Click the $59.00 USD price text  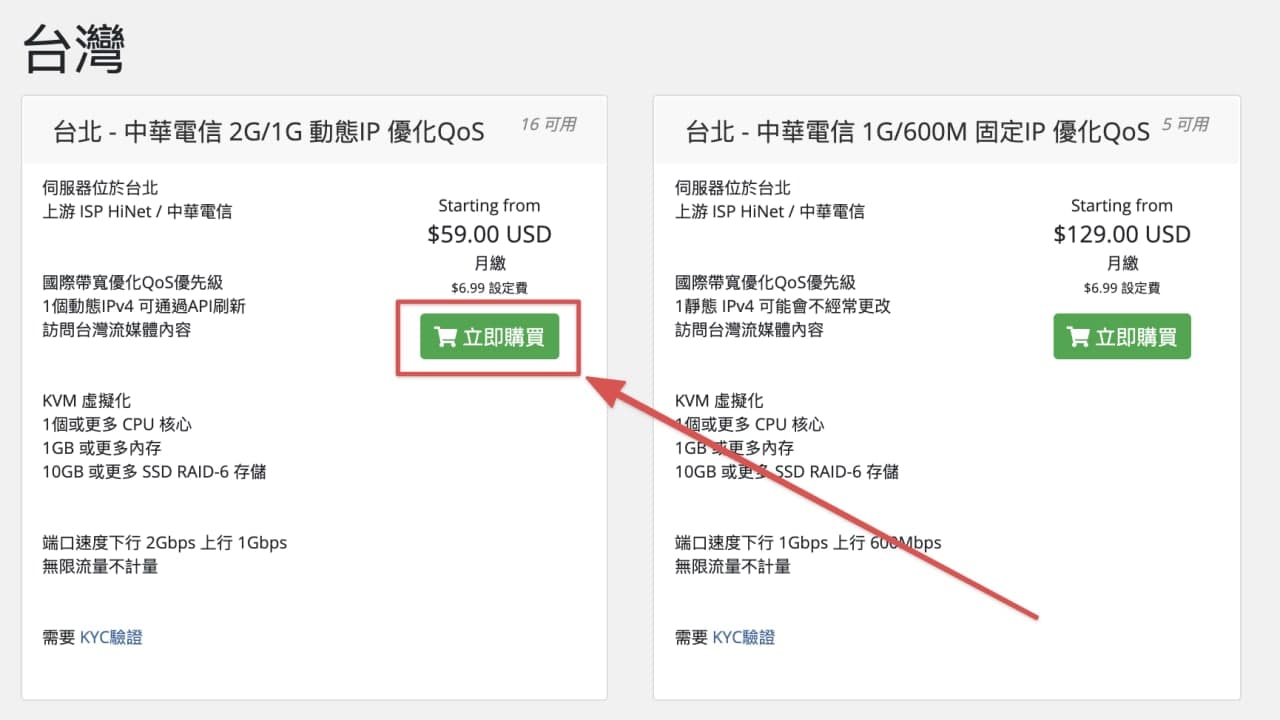click(489, 234)
